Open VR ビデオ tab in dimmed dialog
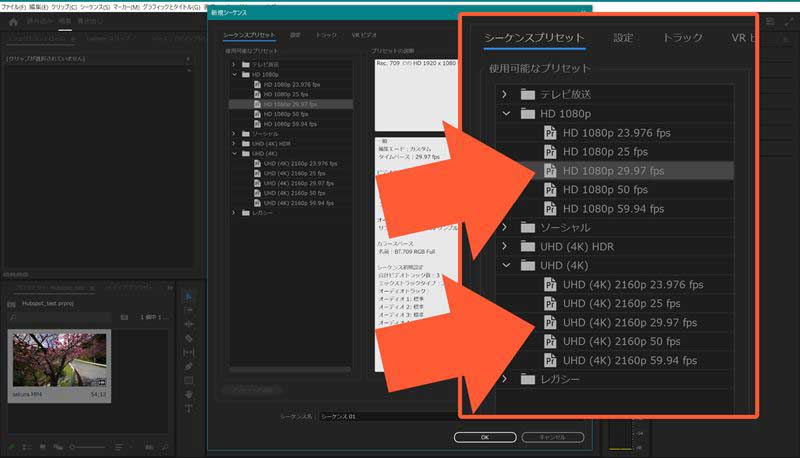The height and width of the screenshot is (458, 800). tap(364, 35)
